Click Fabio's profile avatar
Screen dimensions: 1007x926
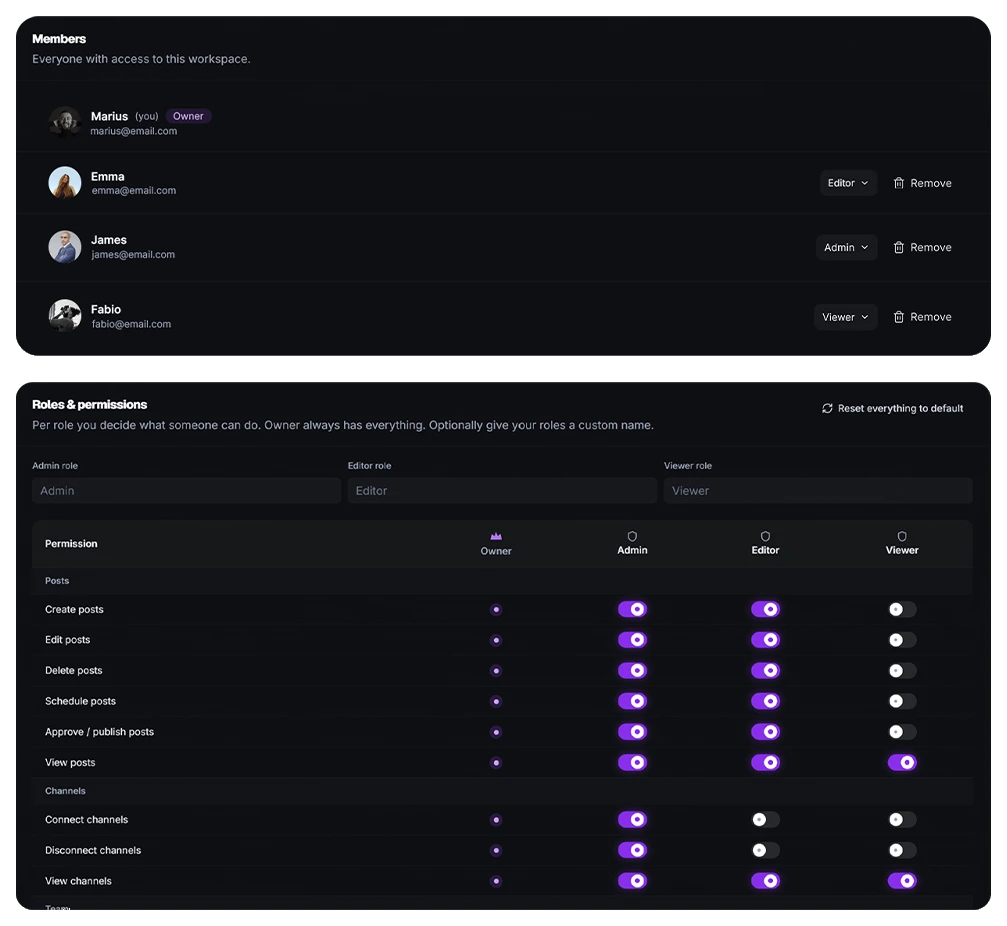65,315
